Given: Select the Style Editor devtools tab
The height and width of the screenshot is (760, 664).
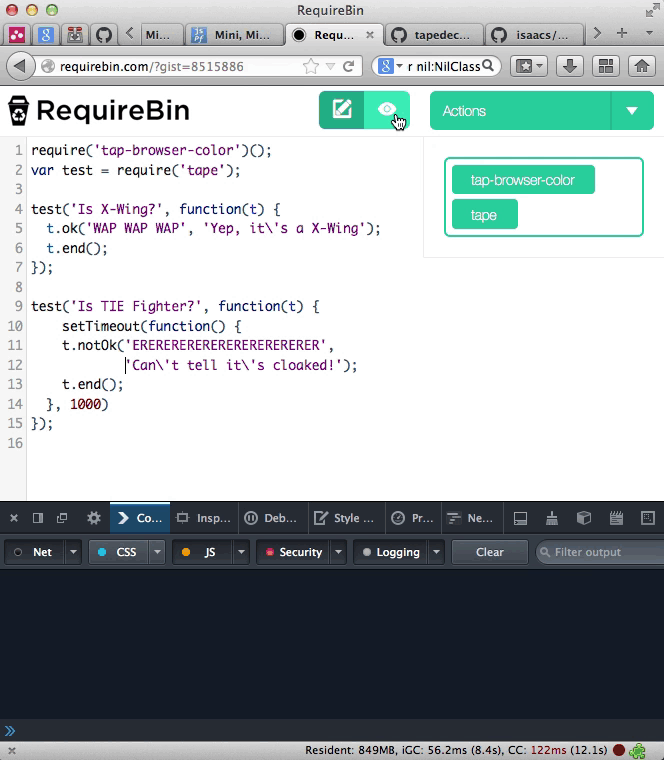Looking at the screenshot, I should point(347,518).
